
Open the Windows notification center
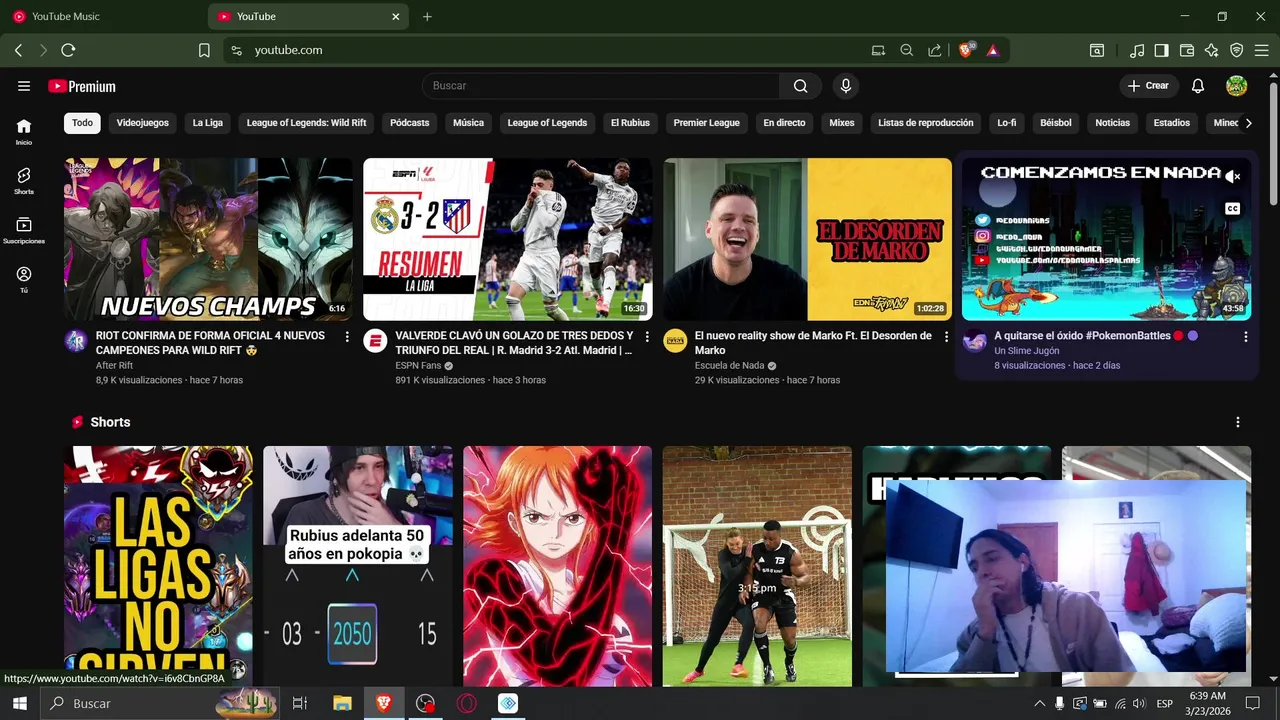(1252, 704)
